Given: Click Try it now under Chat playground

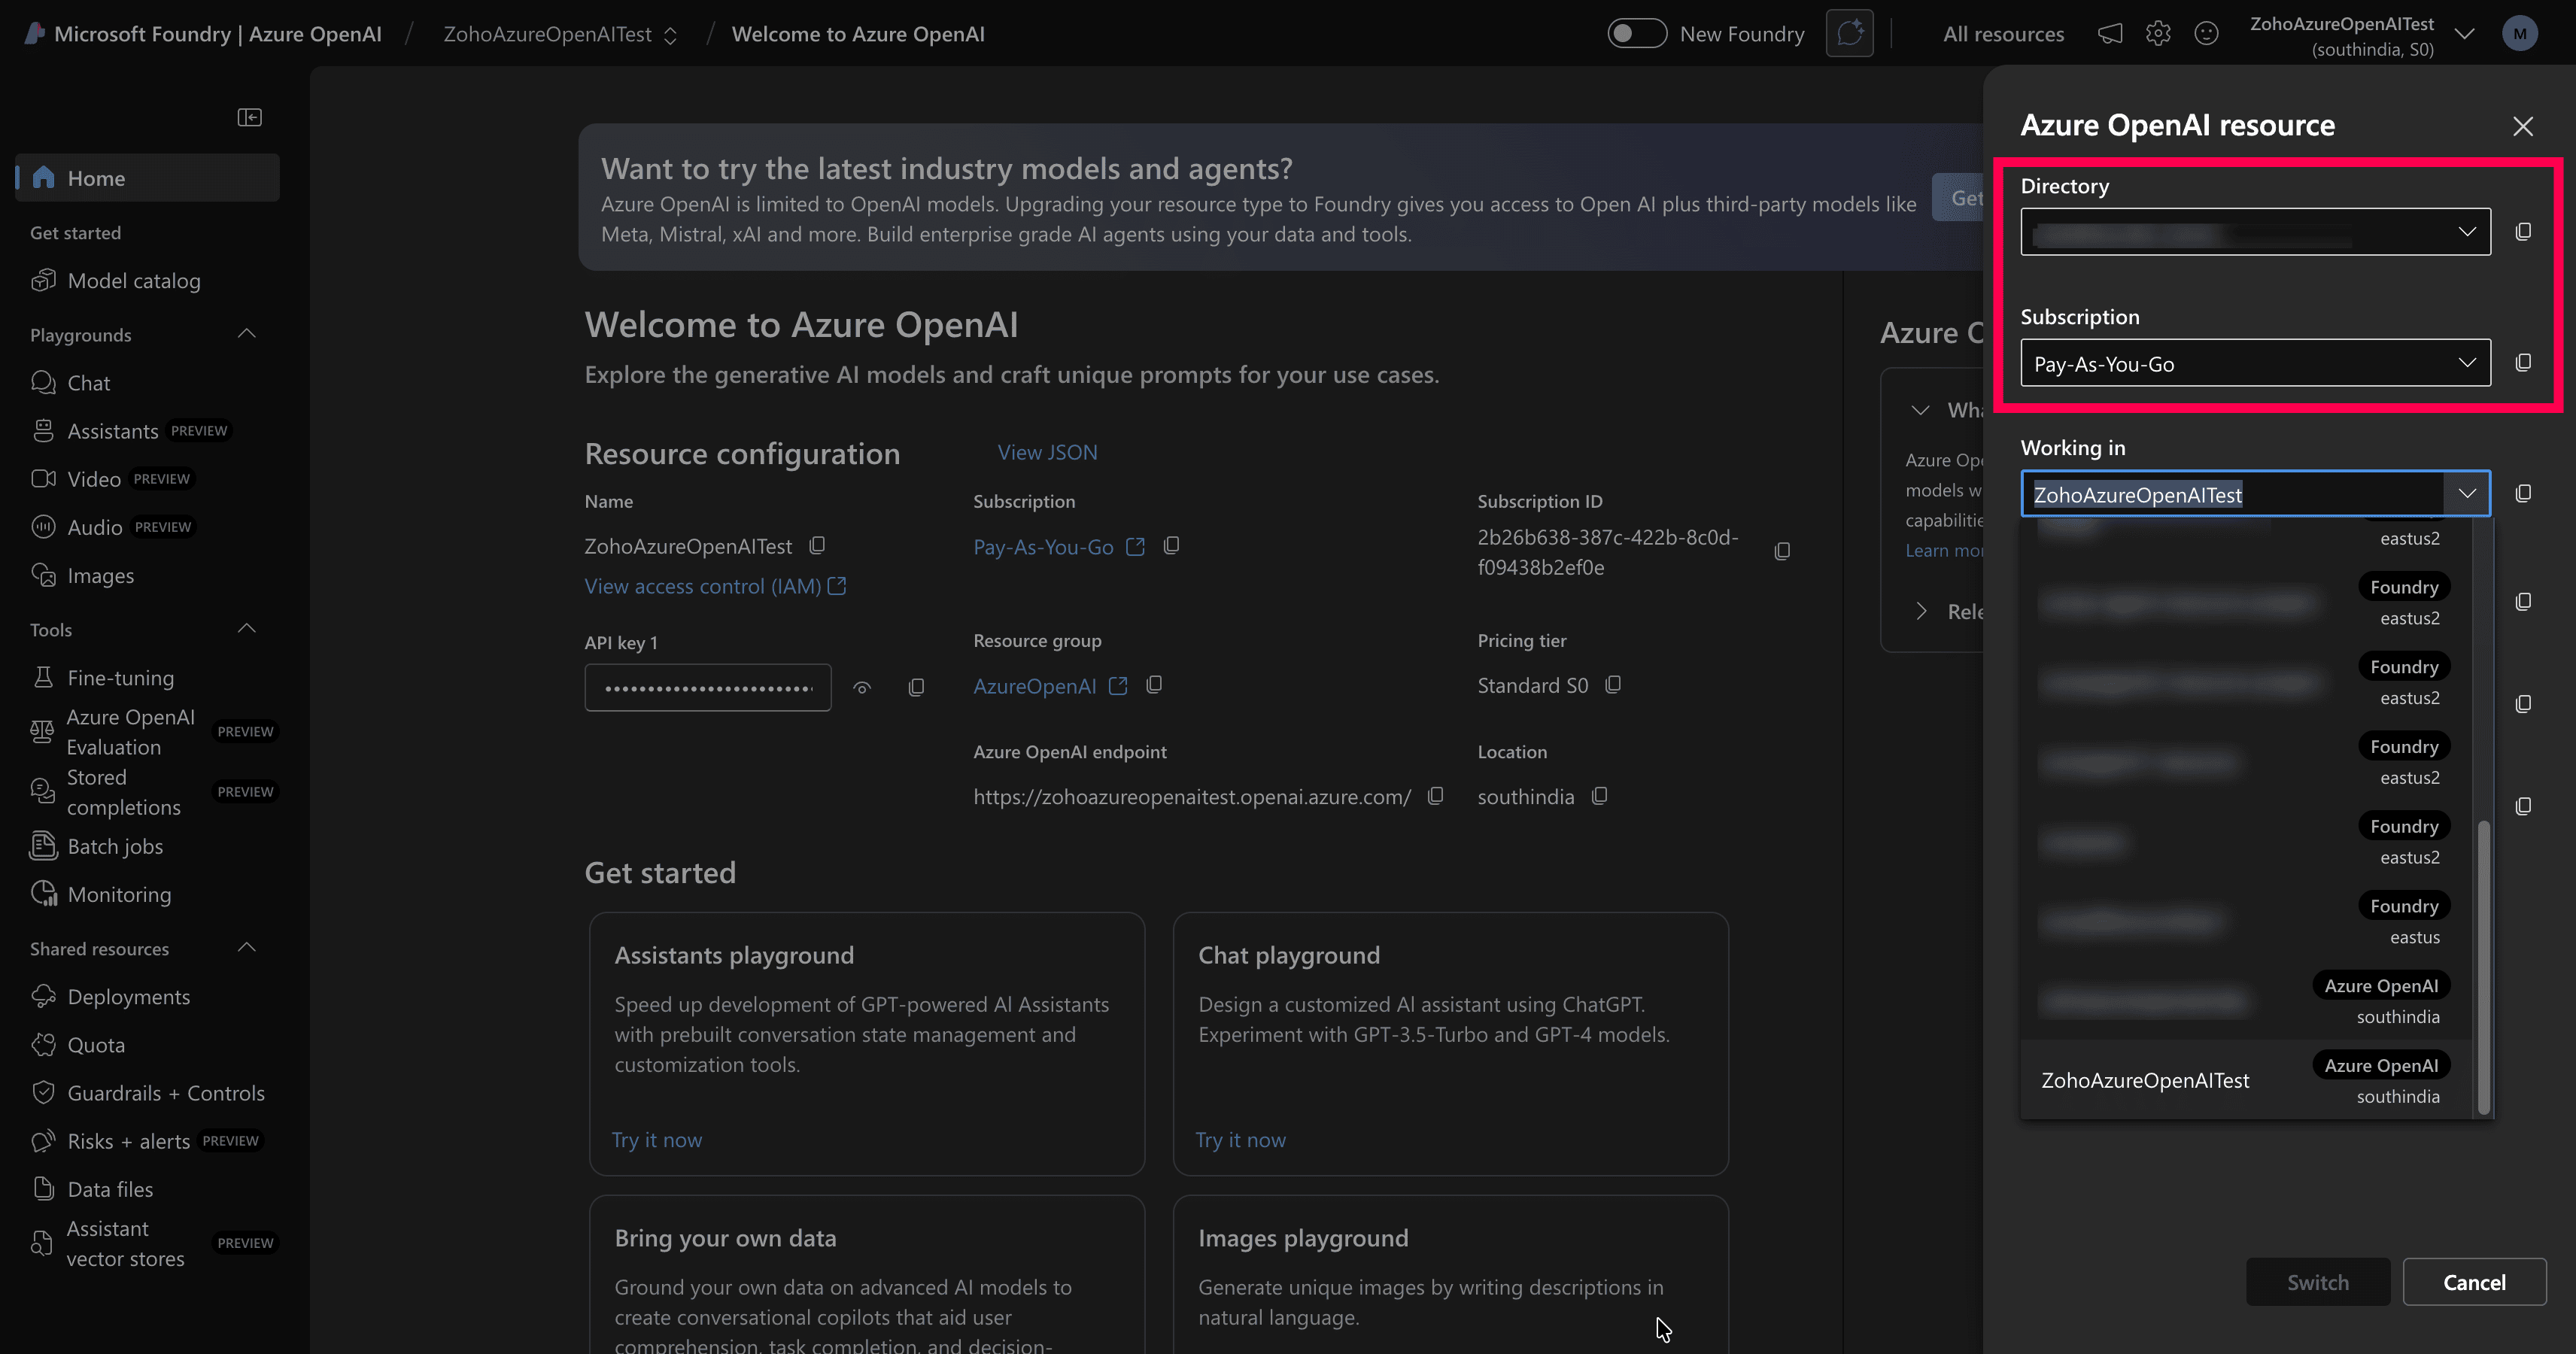Looking at the screenshot, I should tap(1240, 1140).
